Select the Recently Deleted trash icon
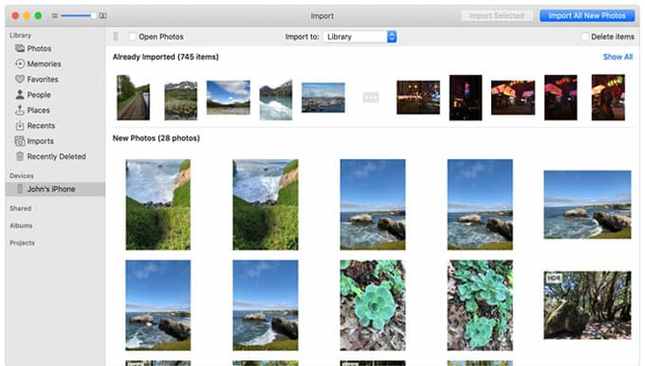The width and height of the screenshot is (645, 366). pyautogui.click(x=20, y=156)
